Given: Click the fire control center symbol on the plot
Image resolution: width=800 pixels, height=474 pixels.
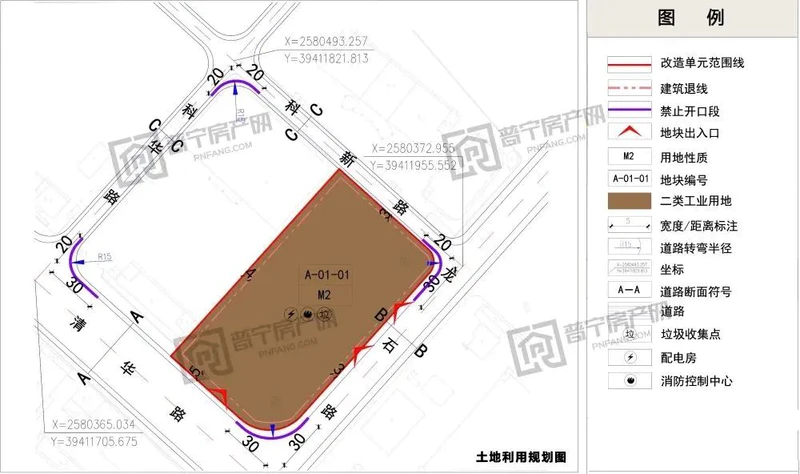Looking at the screenshot, I should 307,314.
